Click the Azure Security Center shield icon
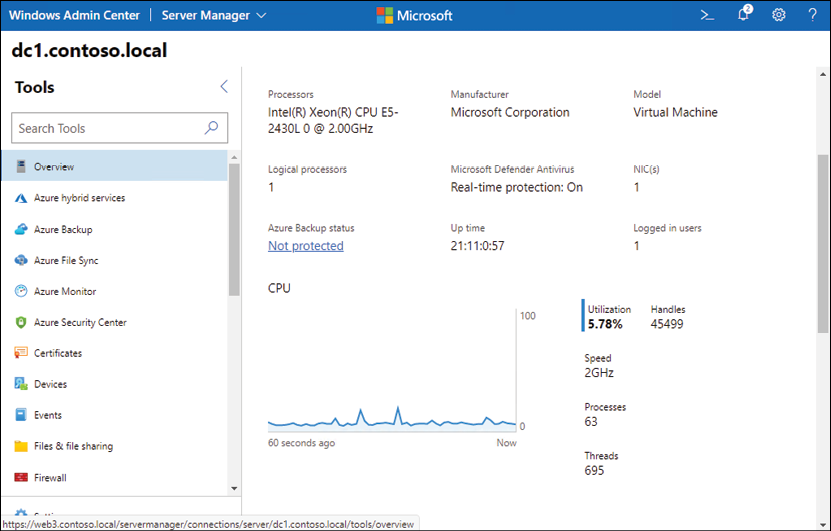 point(21,322)
